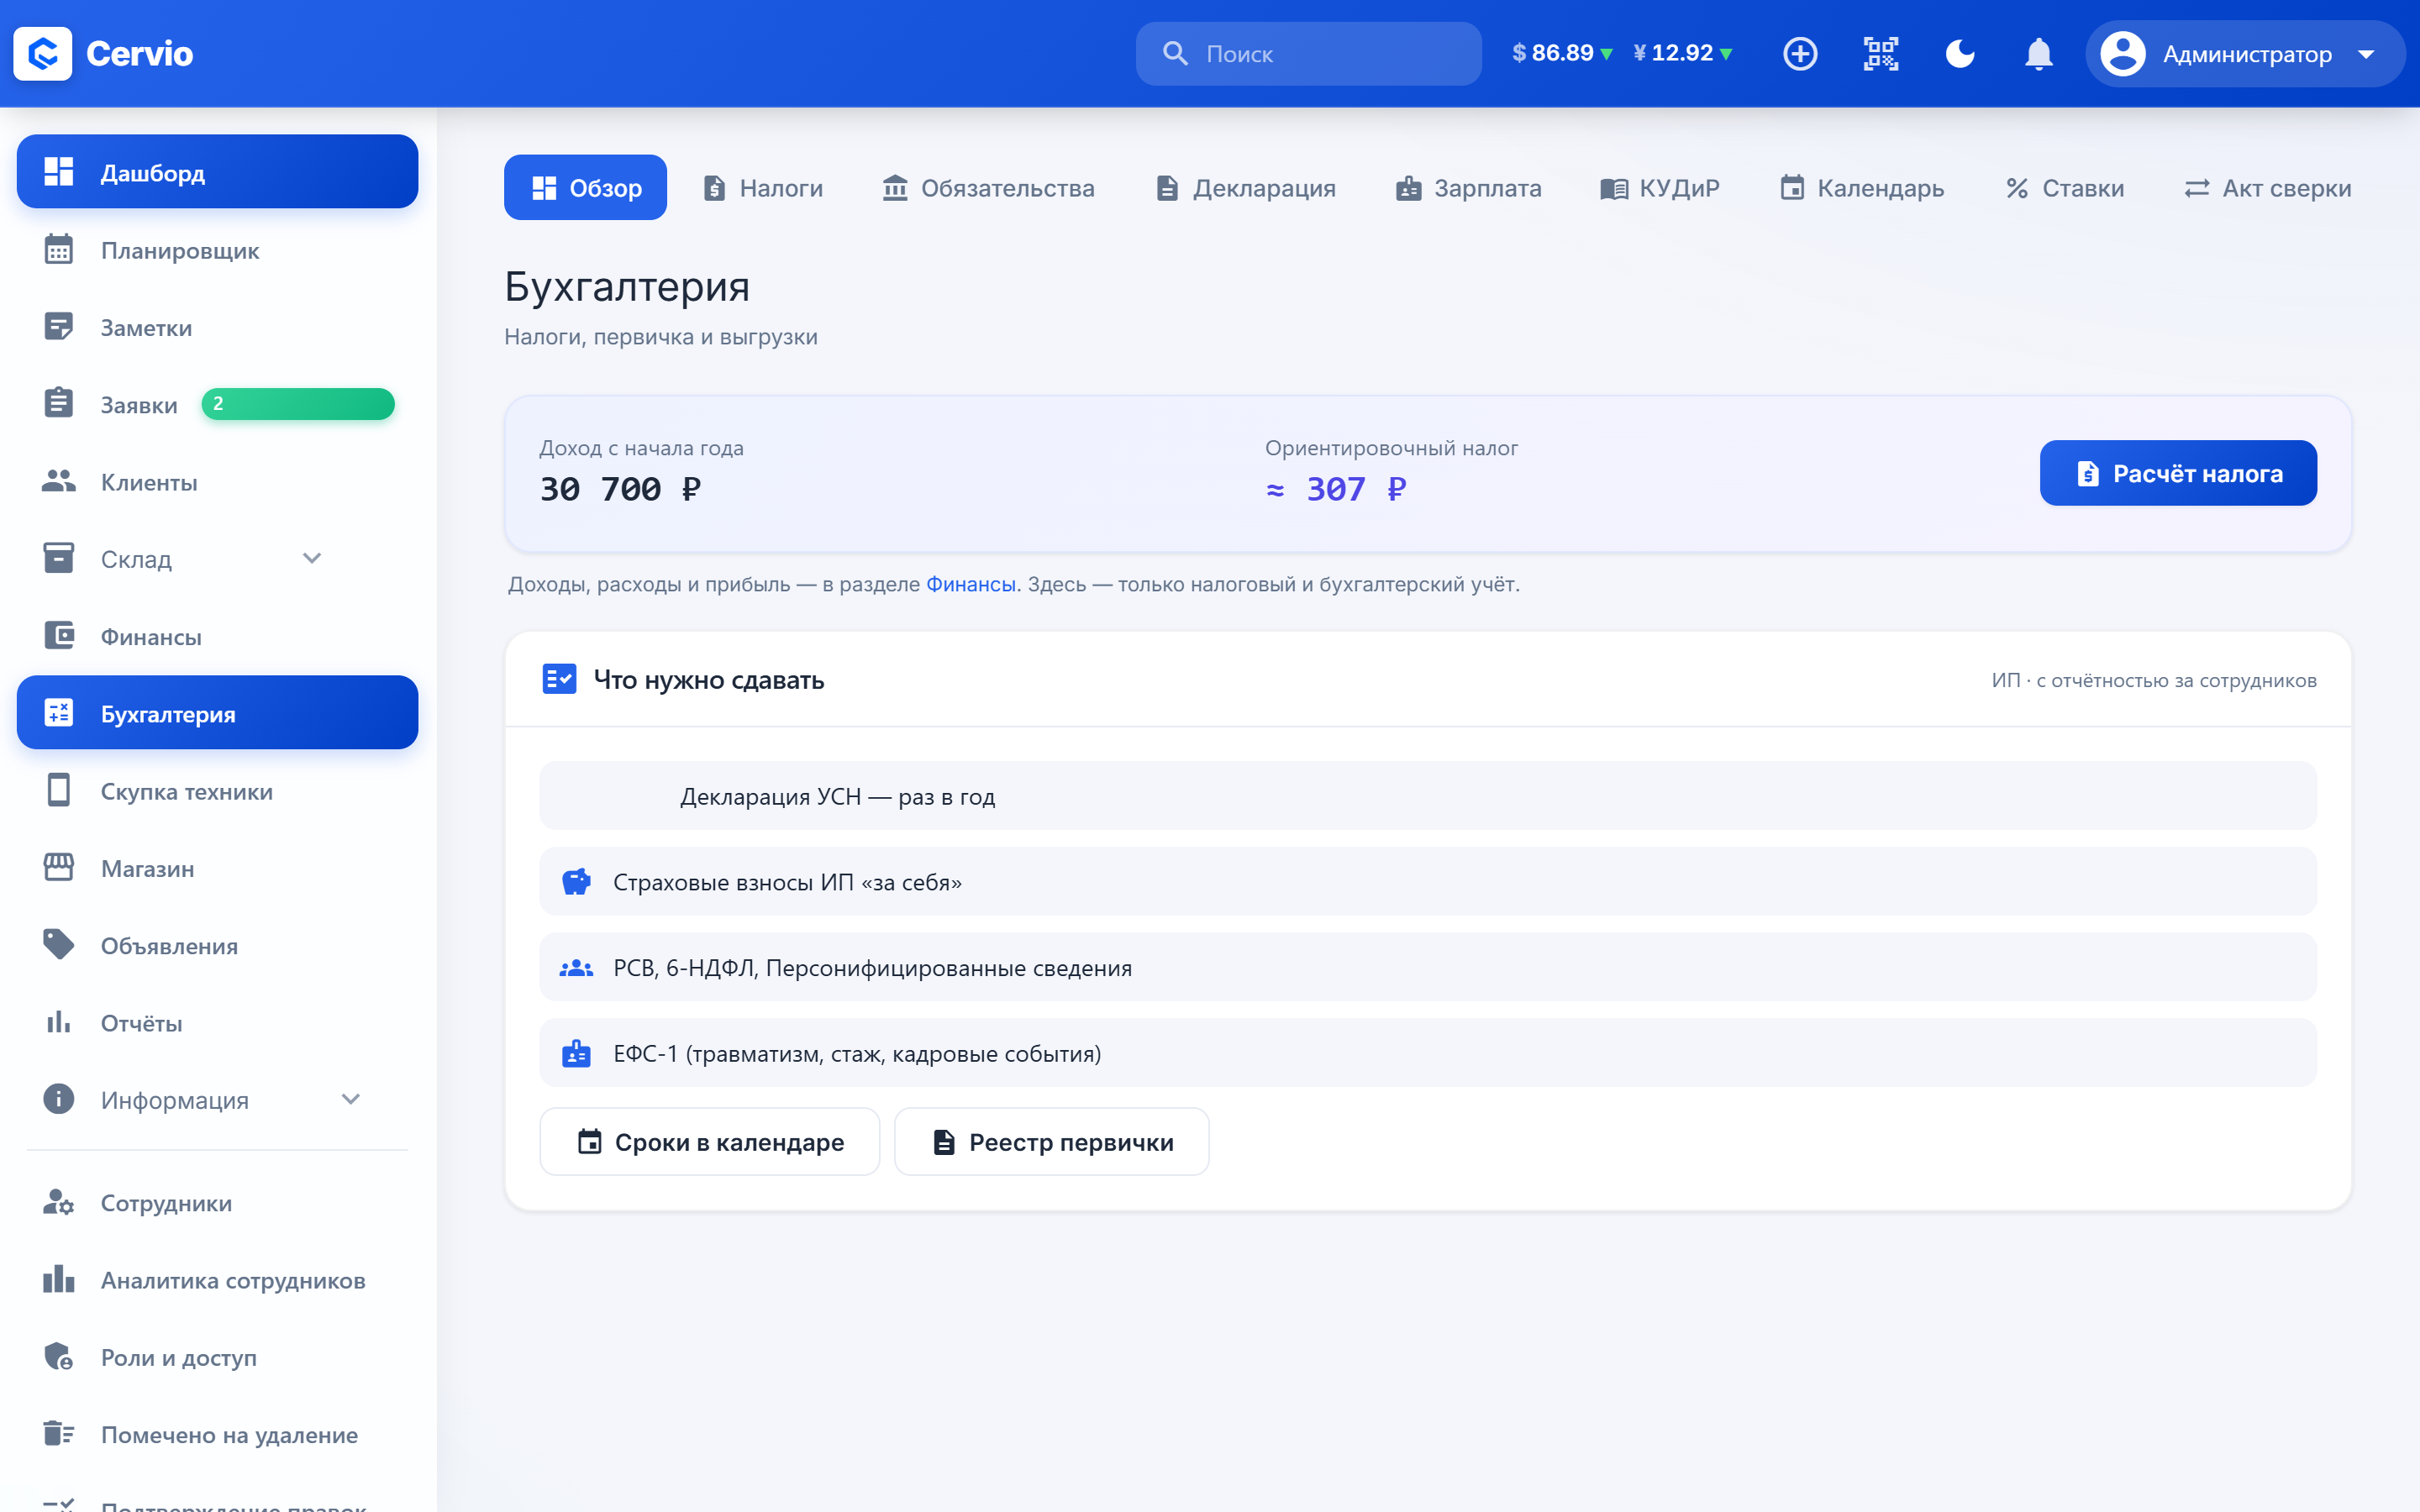Click the yen rate 12.92
This screenshot has width=2420, height=1512.
1683,53
